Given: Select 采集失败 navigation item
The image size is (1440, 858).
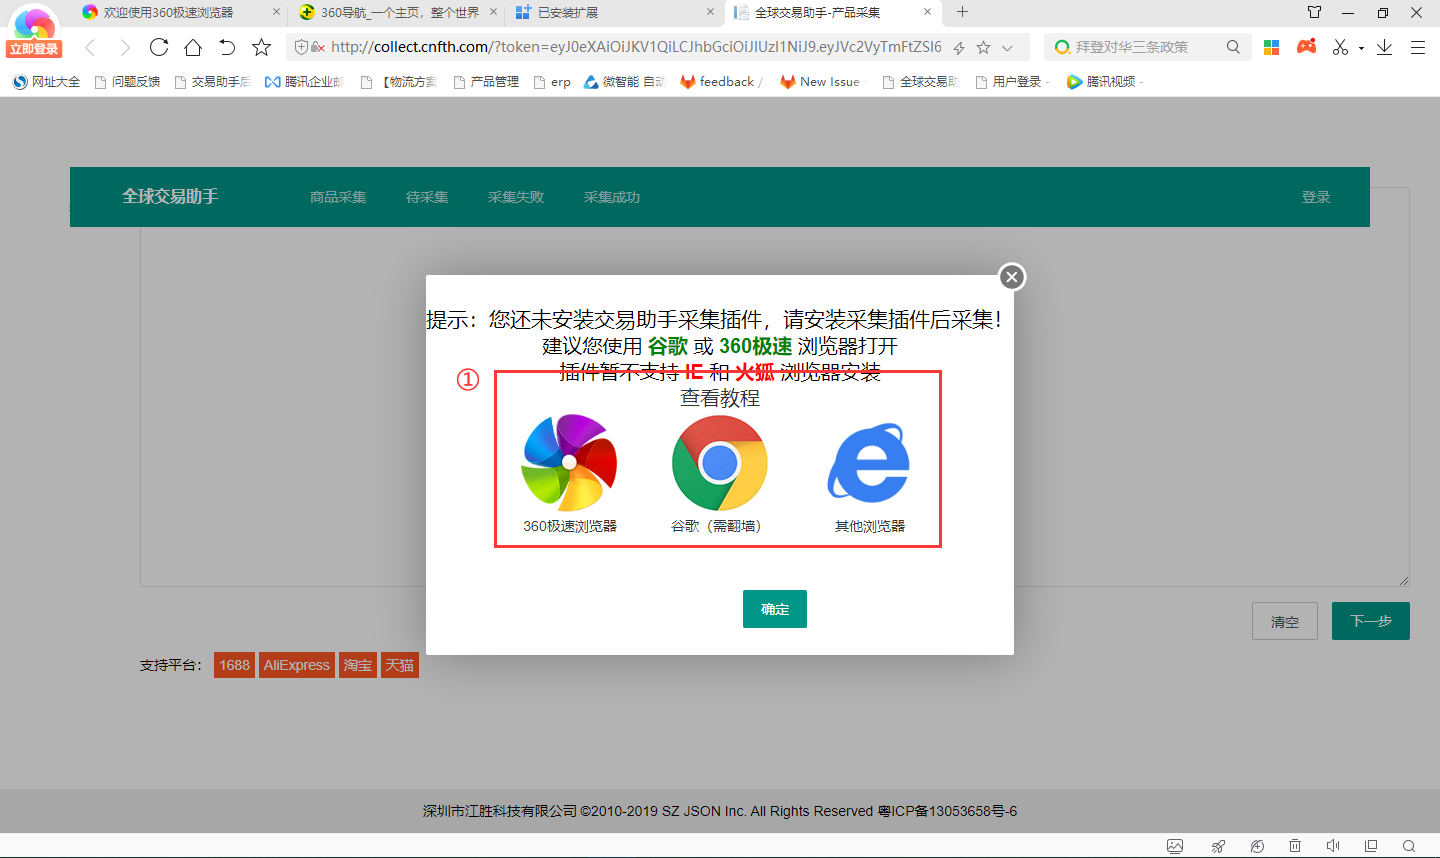Looking at the screenshot, I should tap(516, 197).
